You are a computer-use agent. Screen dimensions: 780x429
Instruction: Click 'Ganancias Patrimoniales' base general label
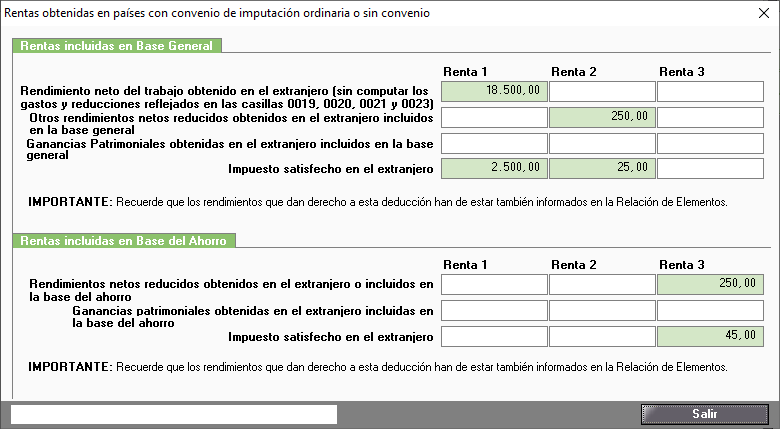click(x=230, y=149)
